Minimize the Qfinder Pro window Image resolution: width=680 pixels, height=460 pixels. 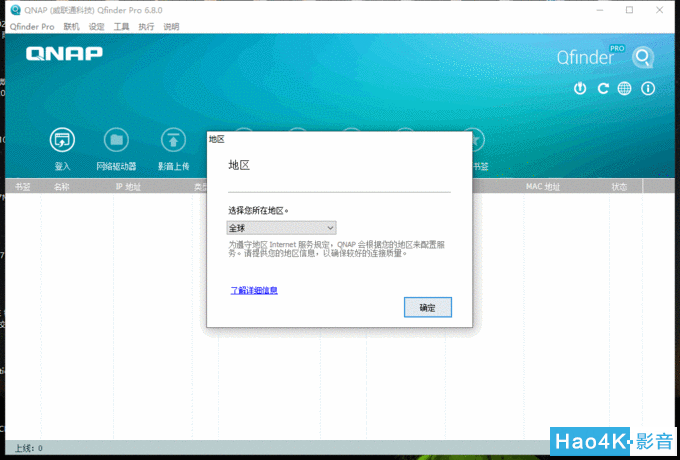(600, 10)
